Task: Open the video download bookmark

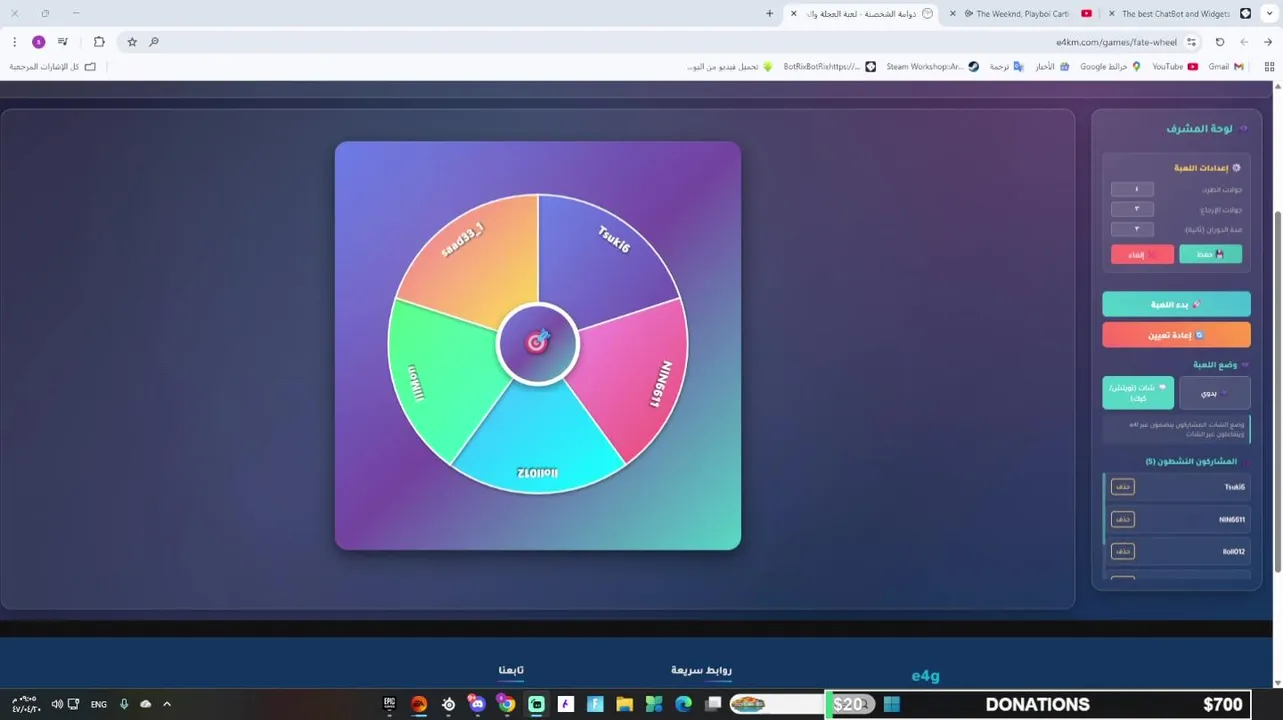Action: 730,67
